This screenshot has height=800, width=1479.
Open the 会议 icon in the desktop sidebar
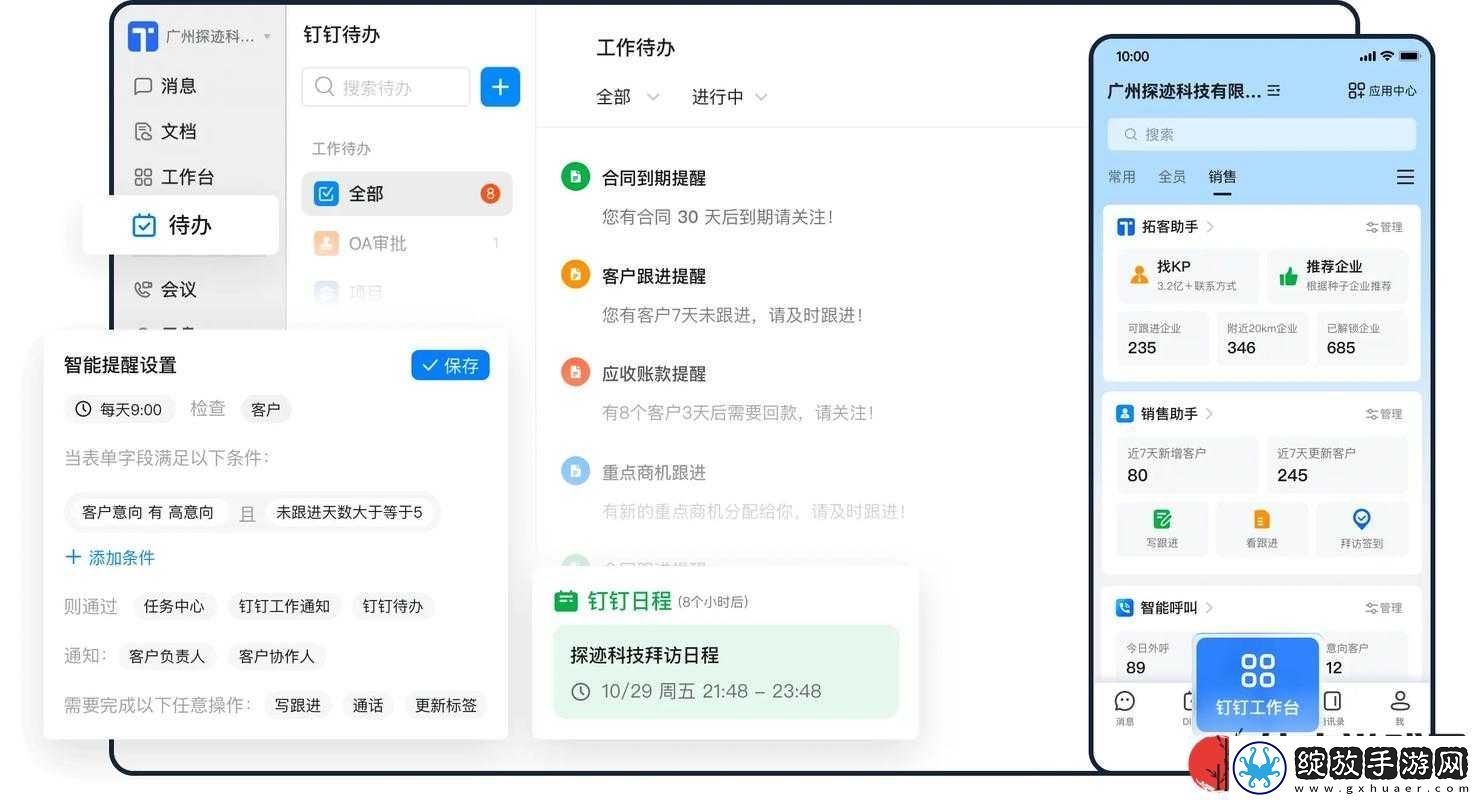tap(143, 289)
